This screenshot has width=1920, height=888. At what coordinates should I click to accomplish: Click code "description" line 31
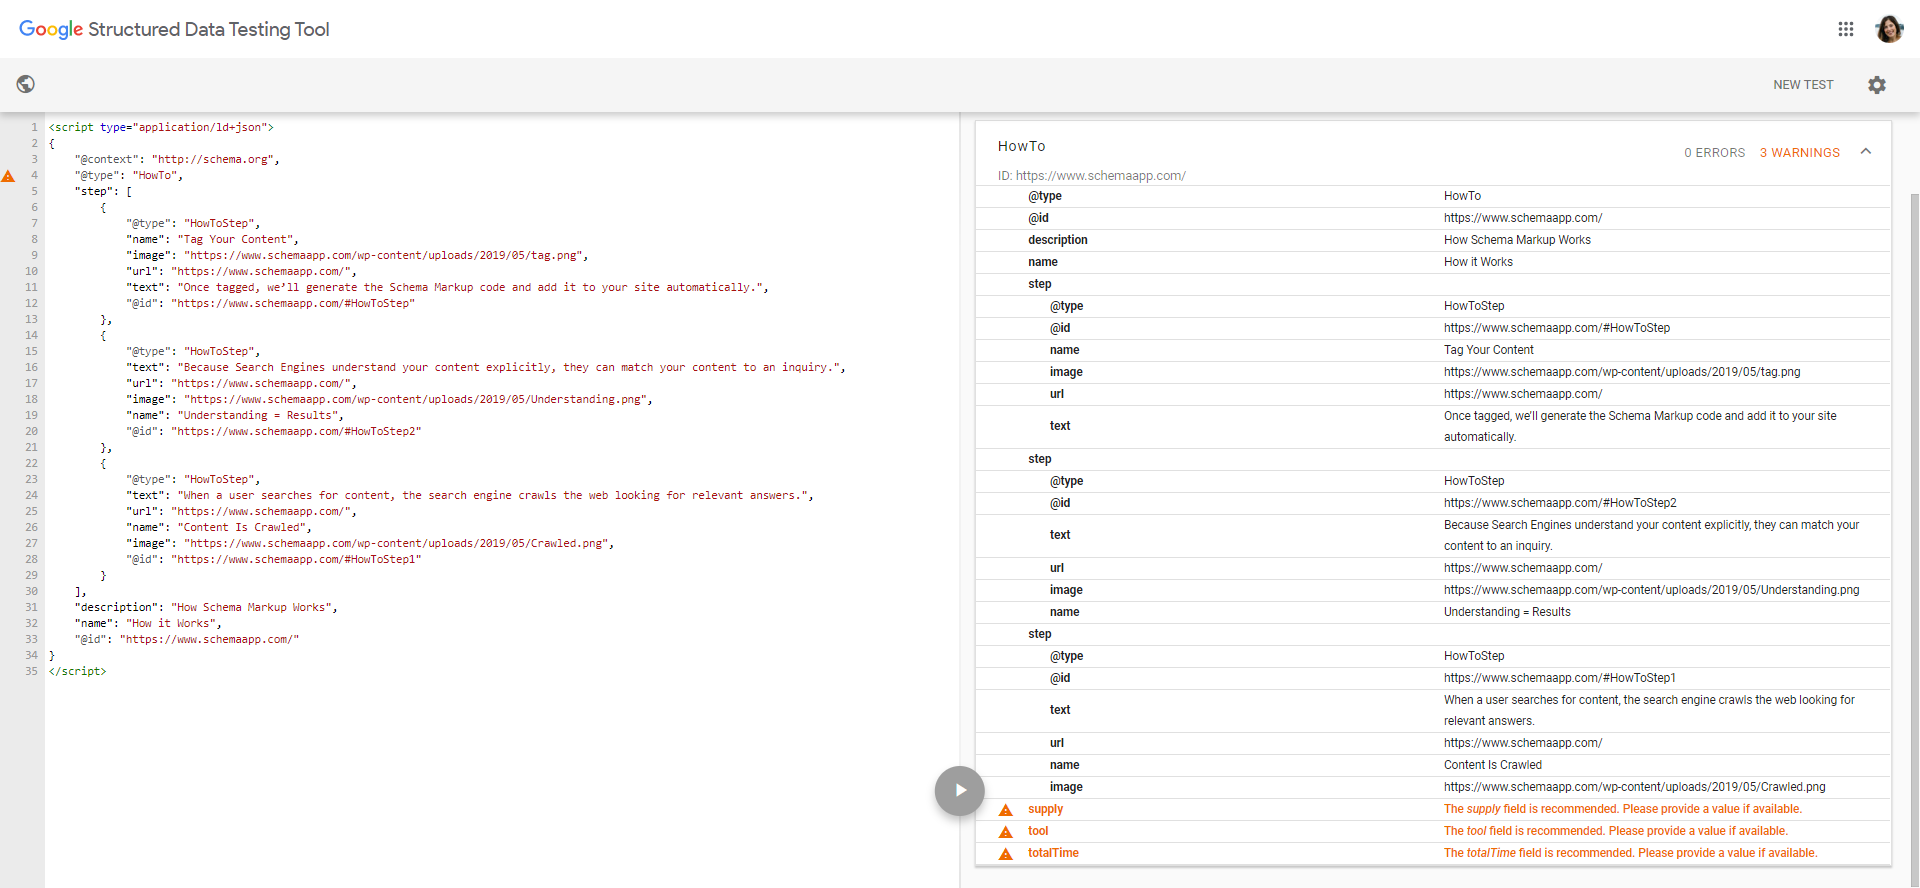(206, 607)
